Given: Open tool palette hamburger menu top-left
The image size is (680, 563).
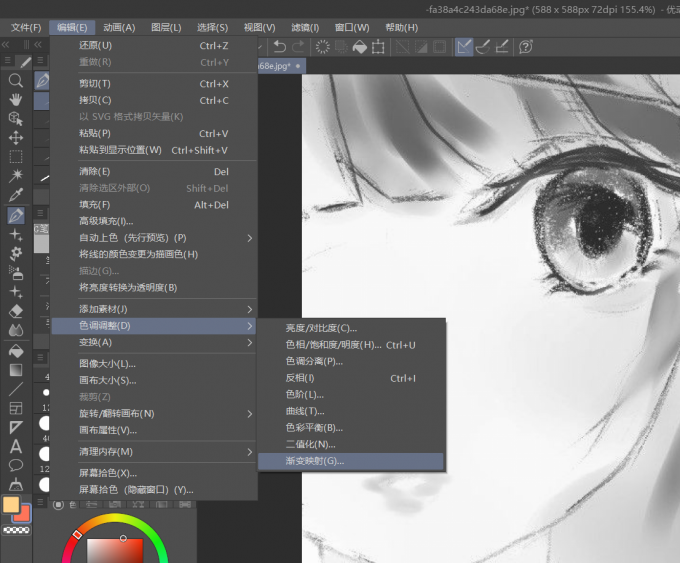Looking at the screenshot, I should point(7,60).
